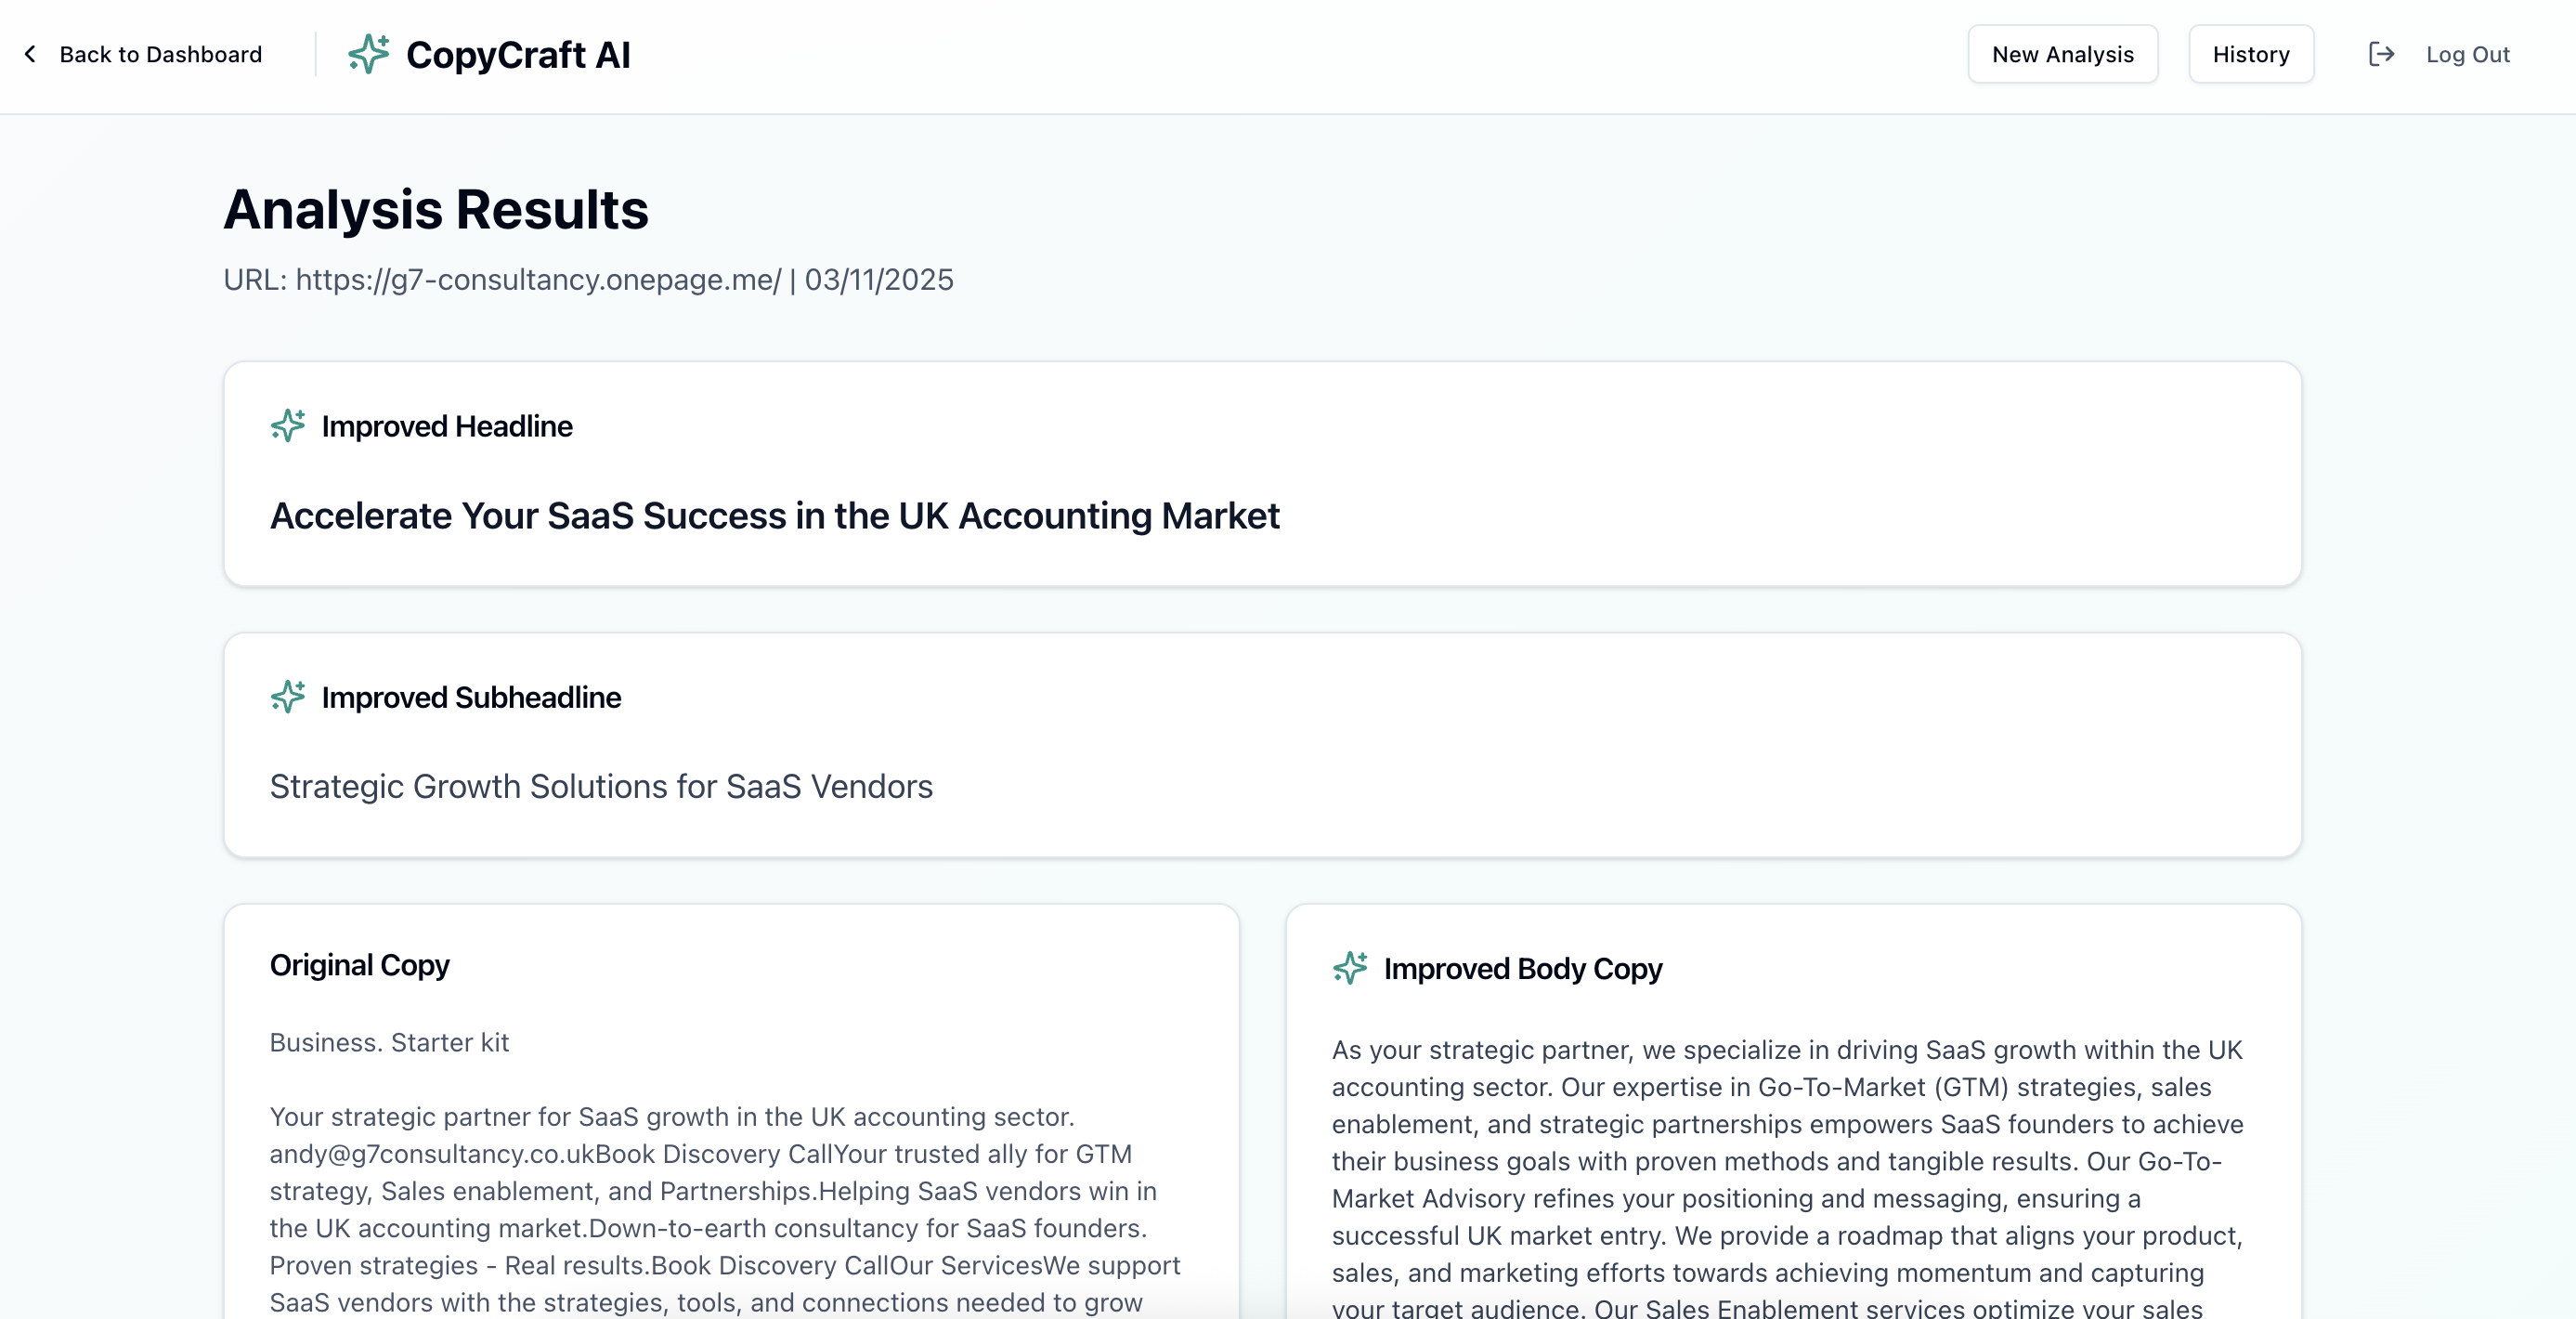This screenshot has height=1319, width=2576.
Task: Click the CopyCraft AI sparkle logo icon
Action: 368,54
